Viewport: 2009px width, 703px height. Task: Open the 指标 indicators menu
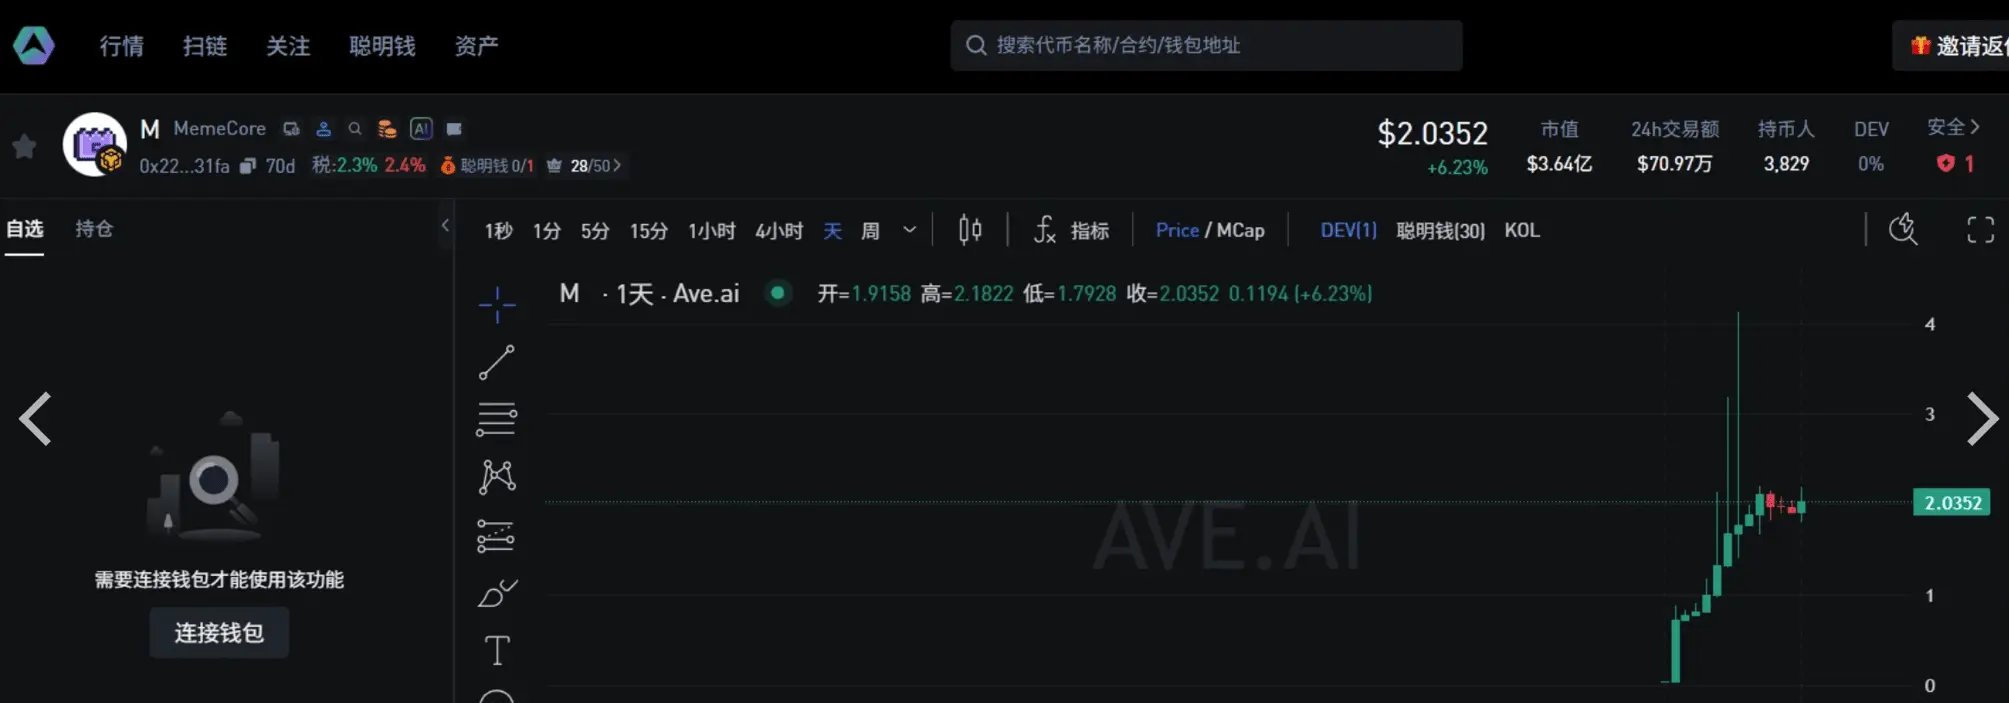click(x=1071, y=230)
